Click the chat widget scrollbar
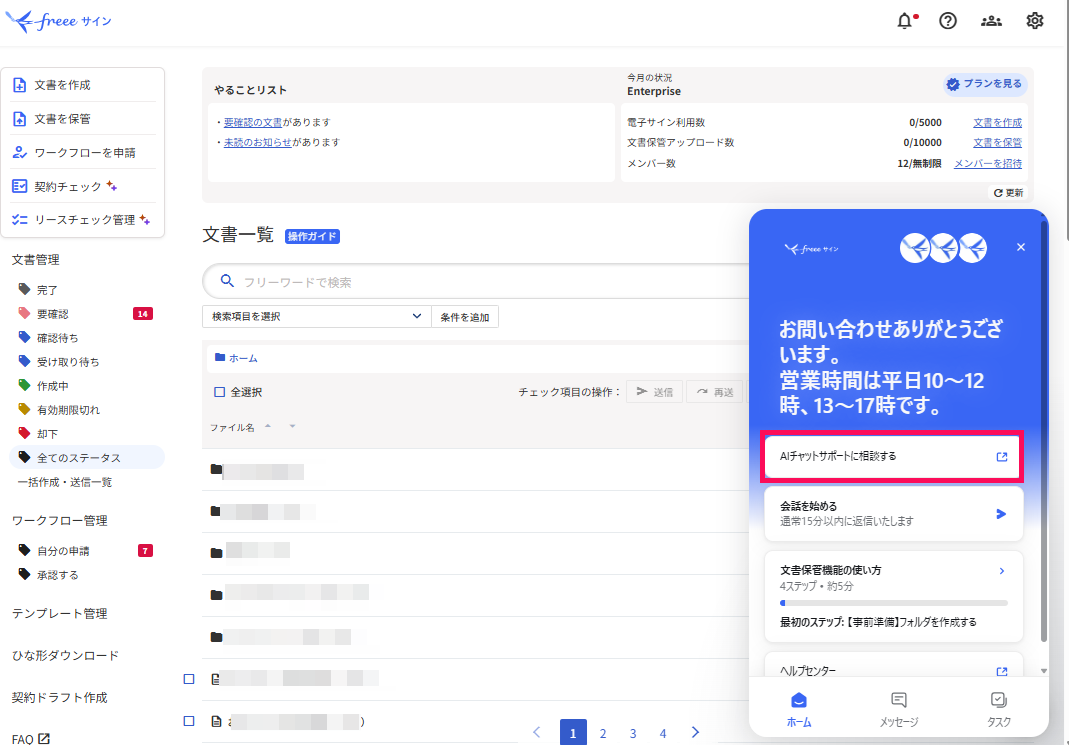 click(1044, 430)
